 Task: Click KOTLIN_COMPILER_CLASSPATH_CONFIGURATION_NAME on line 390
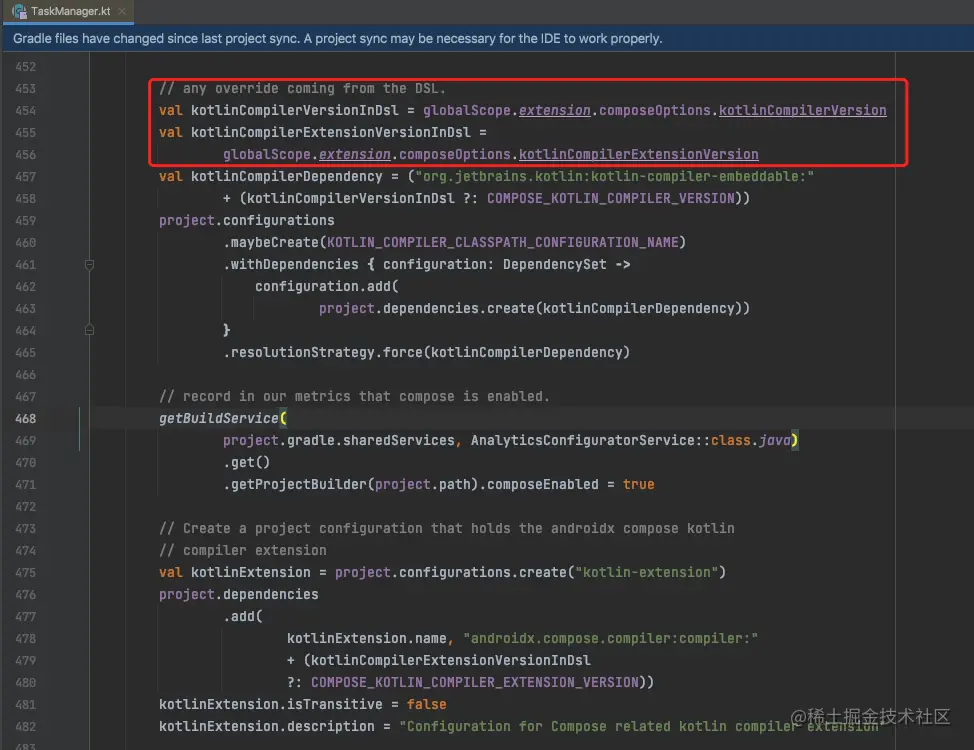tap(503, 242)
